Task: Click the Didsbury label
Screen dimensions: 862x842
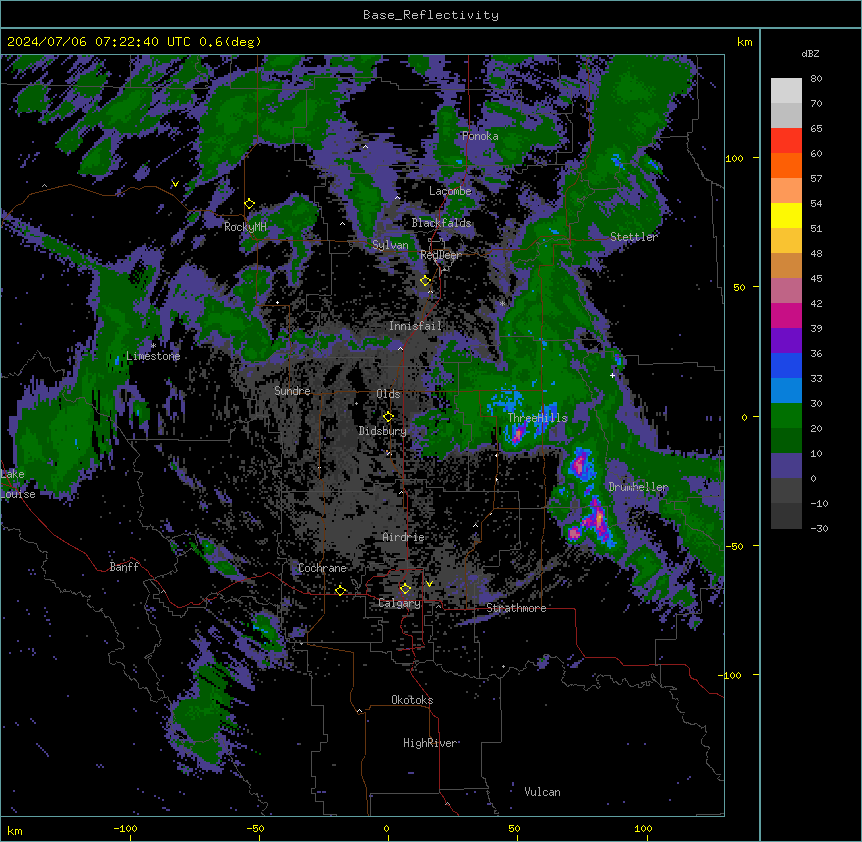Action: point(383,431)
